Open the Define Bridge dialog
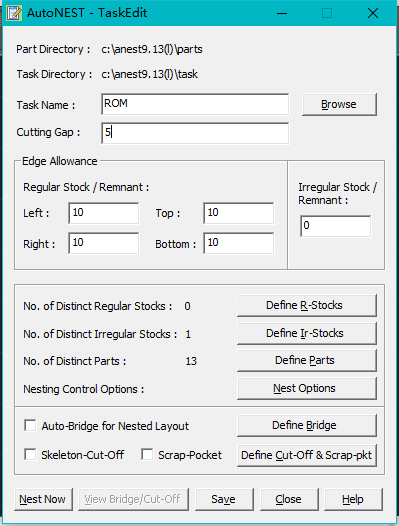Screen dimensions: 399x526 (306, 425)
